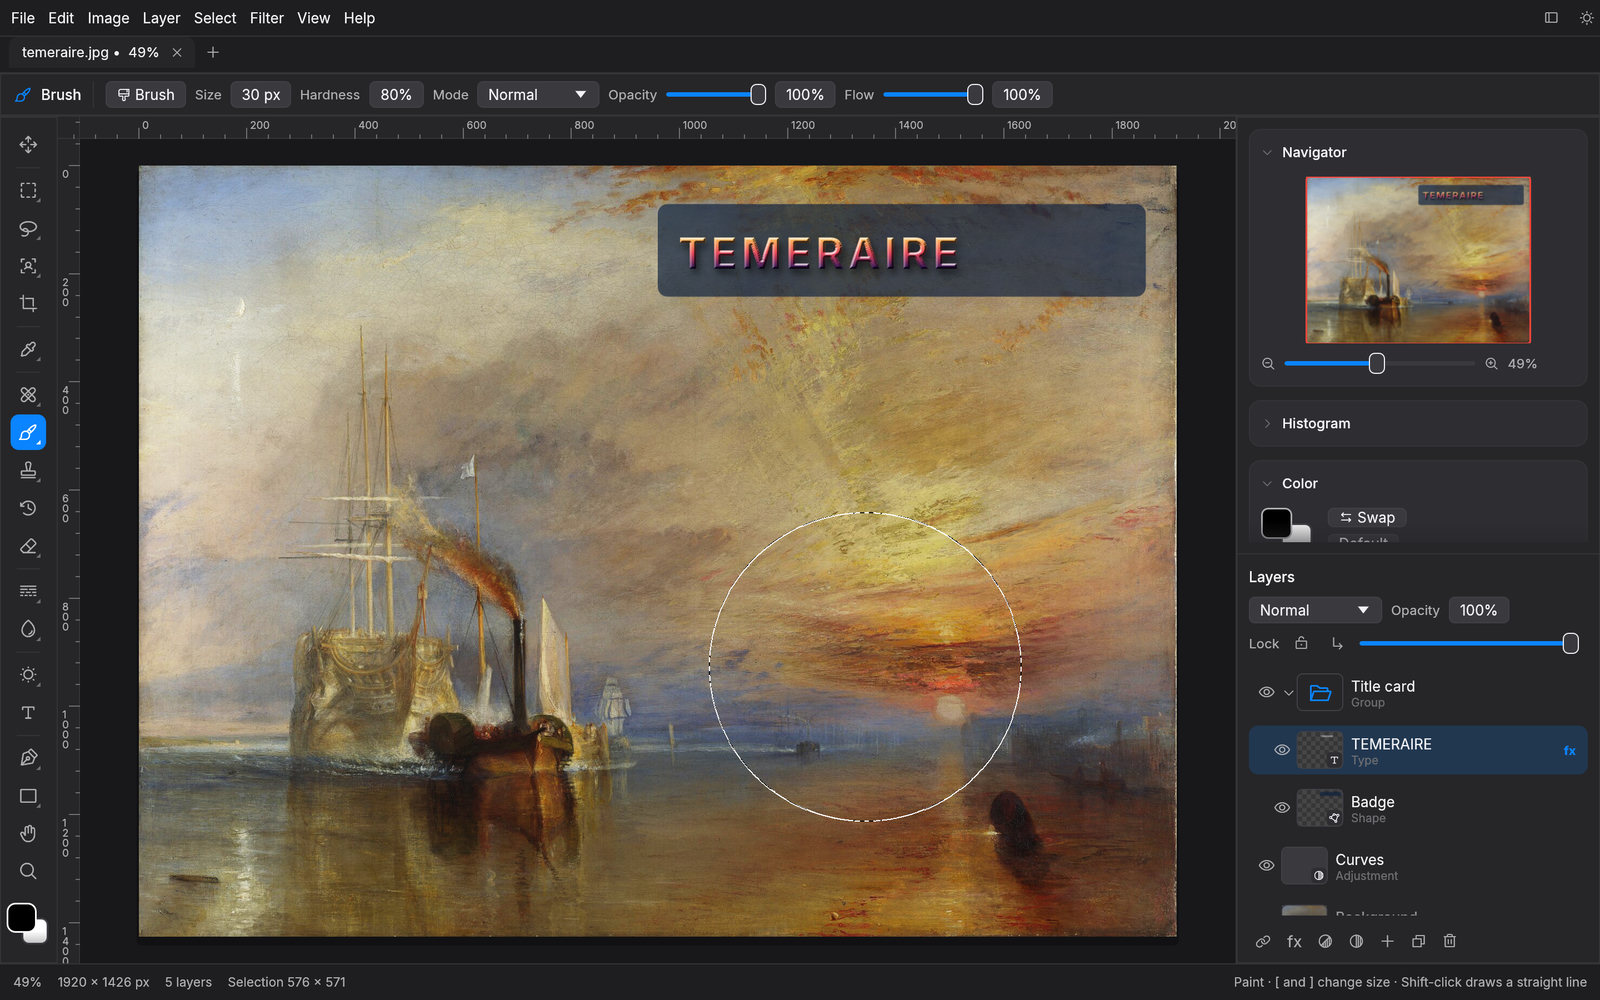Select the Move tool
The image size is (1600, 1000).
coord(28,145)
